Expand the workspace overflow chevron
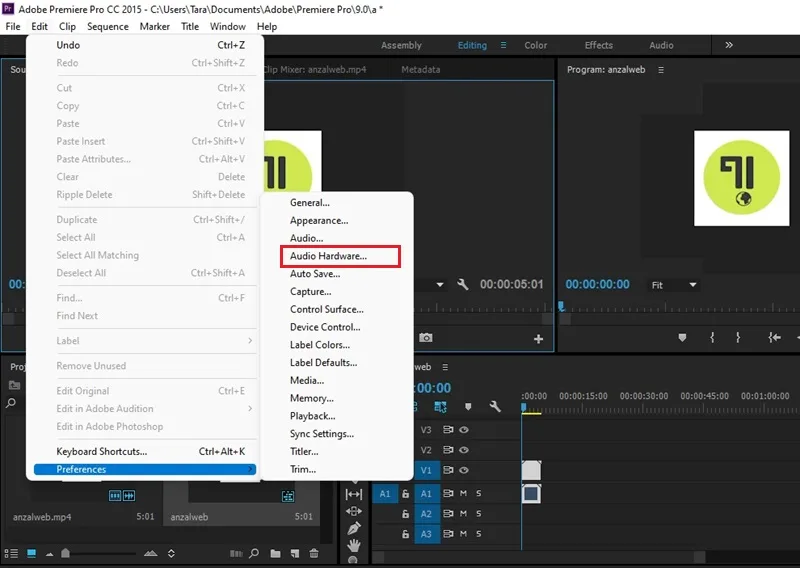This screenshot has height=568, width=800. 729,45
